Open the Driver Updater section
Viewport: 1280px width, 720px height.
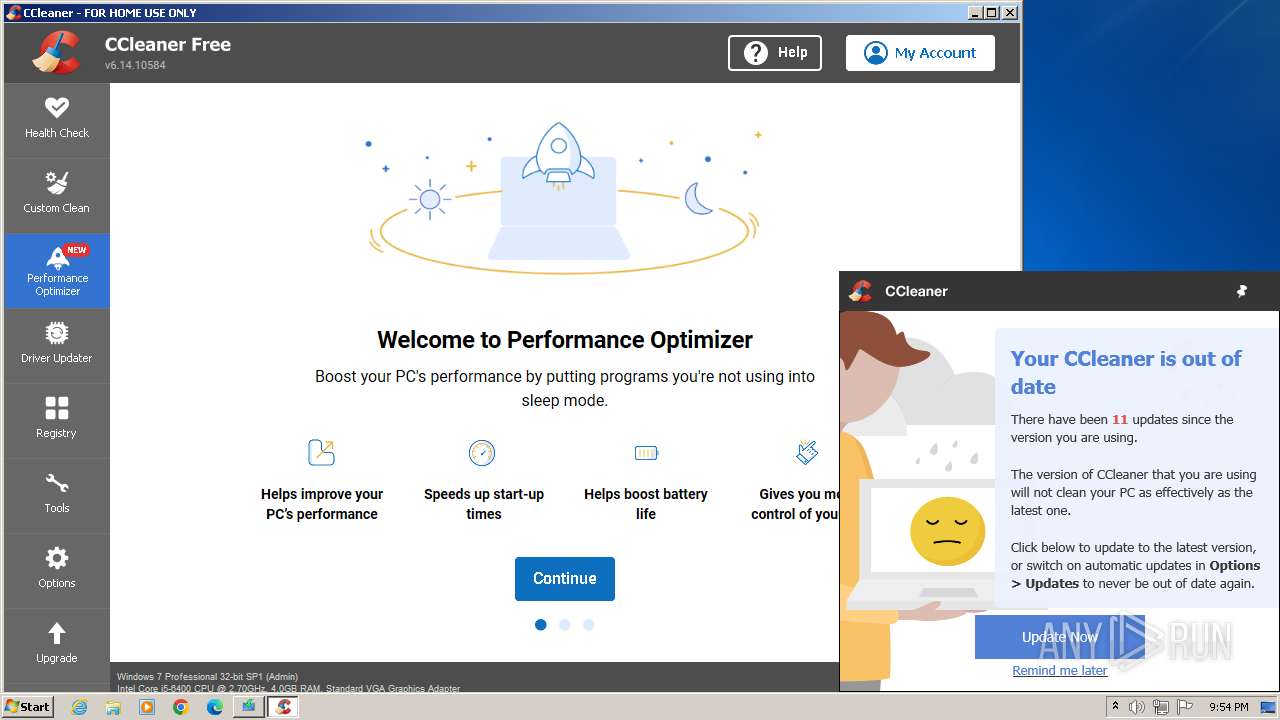pos(57,345)
